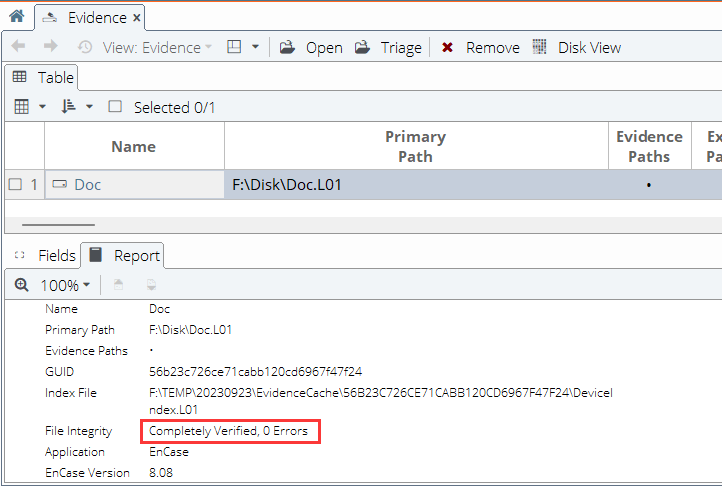722x486 pixels.
Task: Click Open evidence button
Action: [311, 47]
